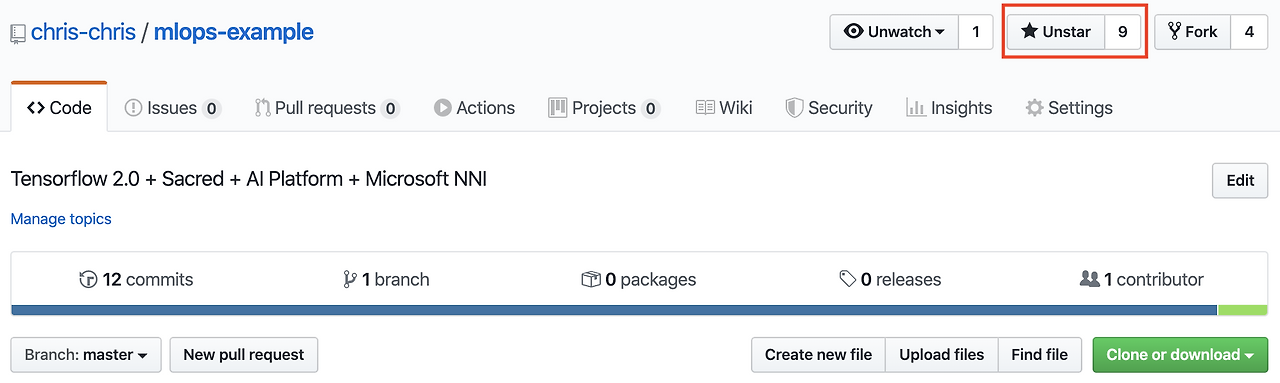The width and height of the screenshot is (1280, 383).
Task: Click the repository book icon
Action: click(18, 33)
